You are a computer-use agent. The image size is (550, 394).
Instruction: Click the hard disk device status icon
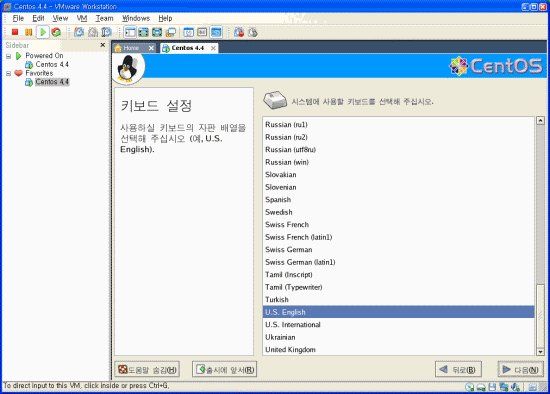pyautogui.click(x=481, y=387)
